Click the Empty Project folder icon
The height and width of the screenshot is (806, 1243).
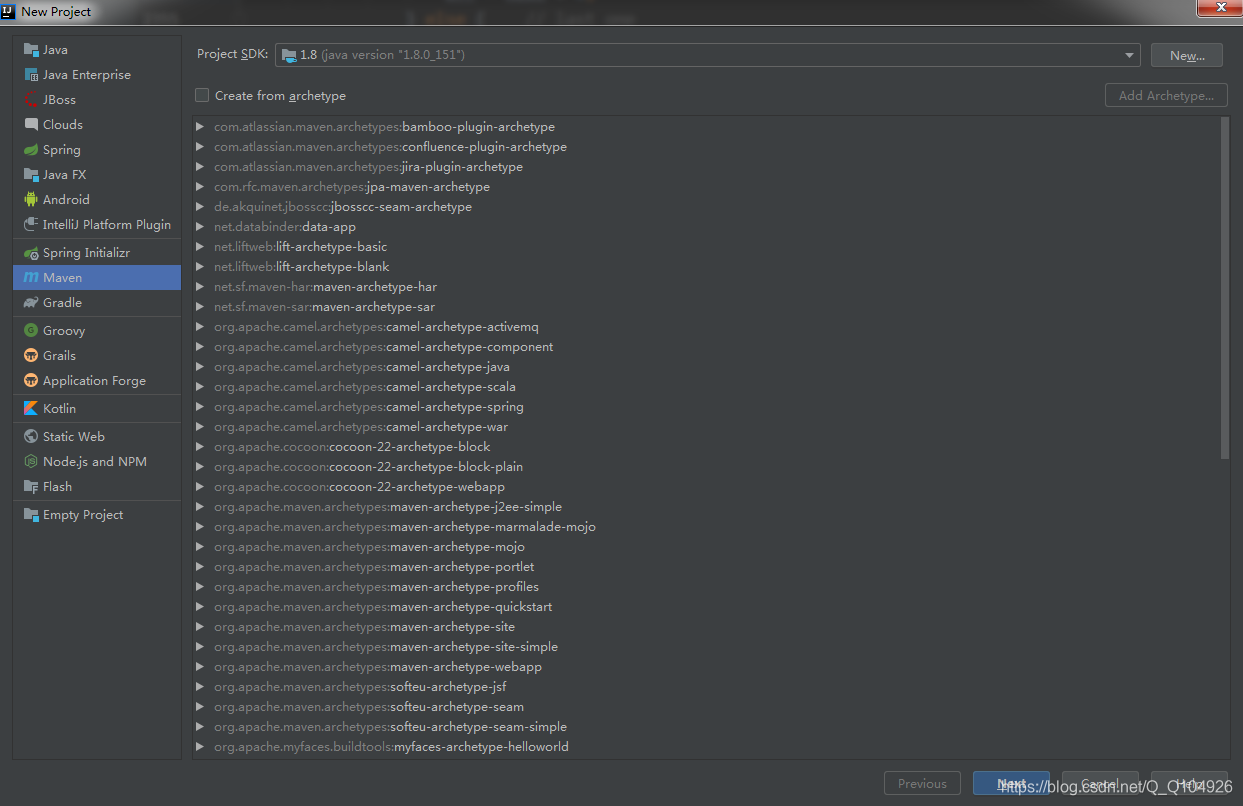(x=31, y=515)
